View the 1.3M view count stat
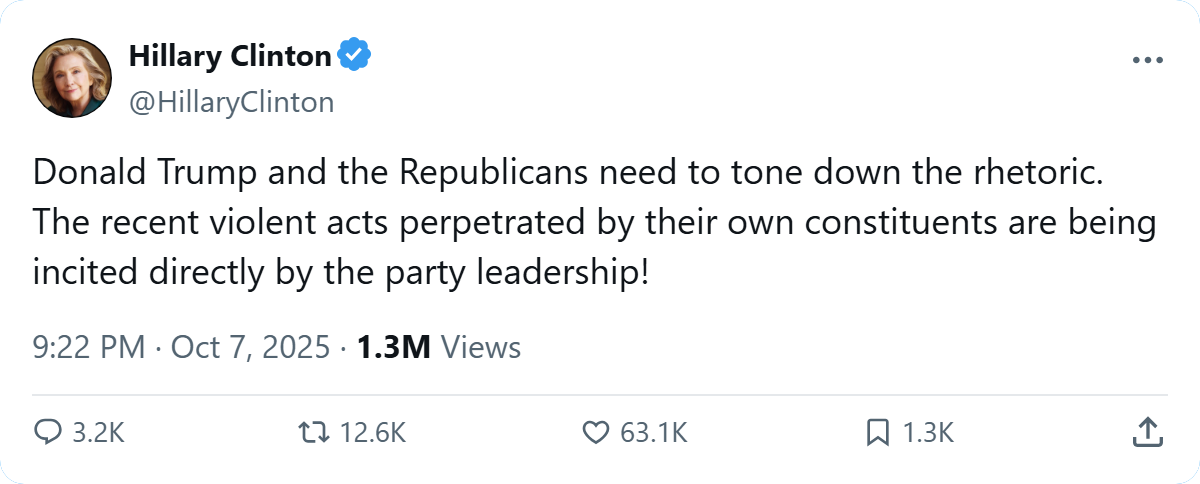The height and width of the screenshot is (484, 1200). click(394, 347)
